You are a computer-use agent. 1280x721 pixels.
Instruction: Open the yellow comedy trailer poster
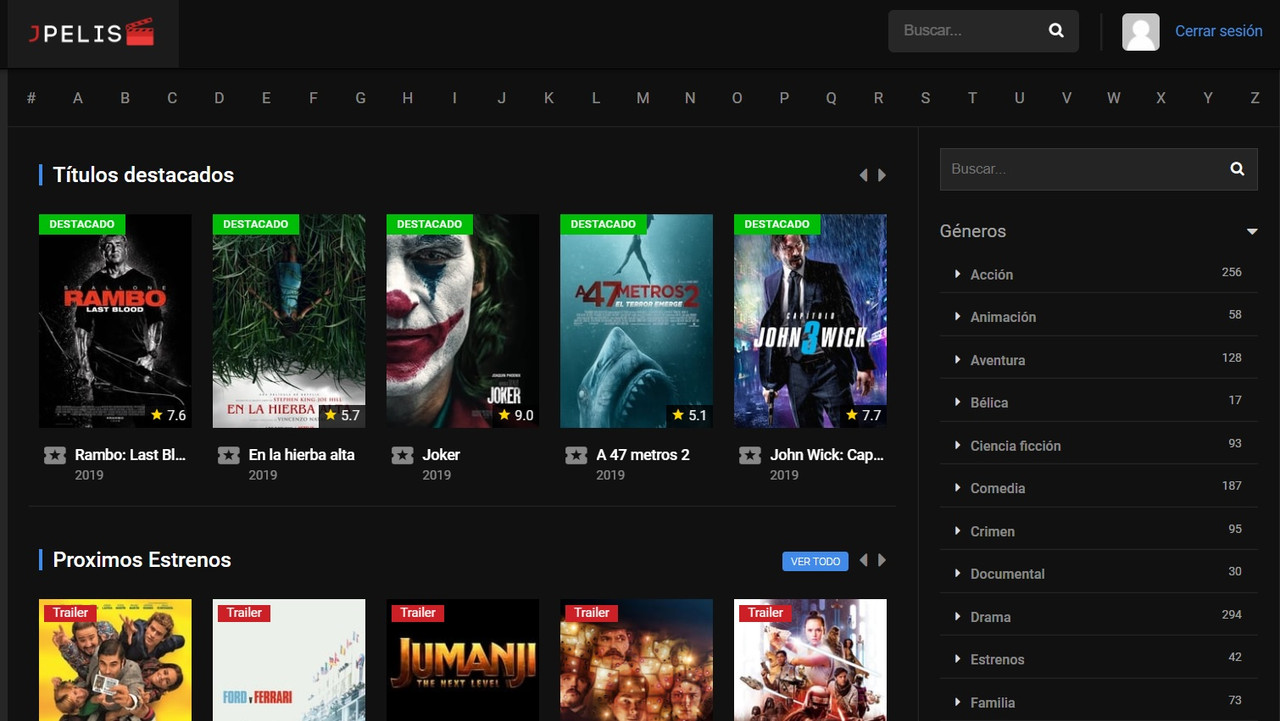point(115,660)
